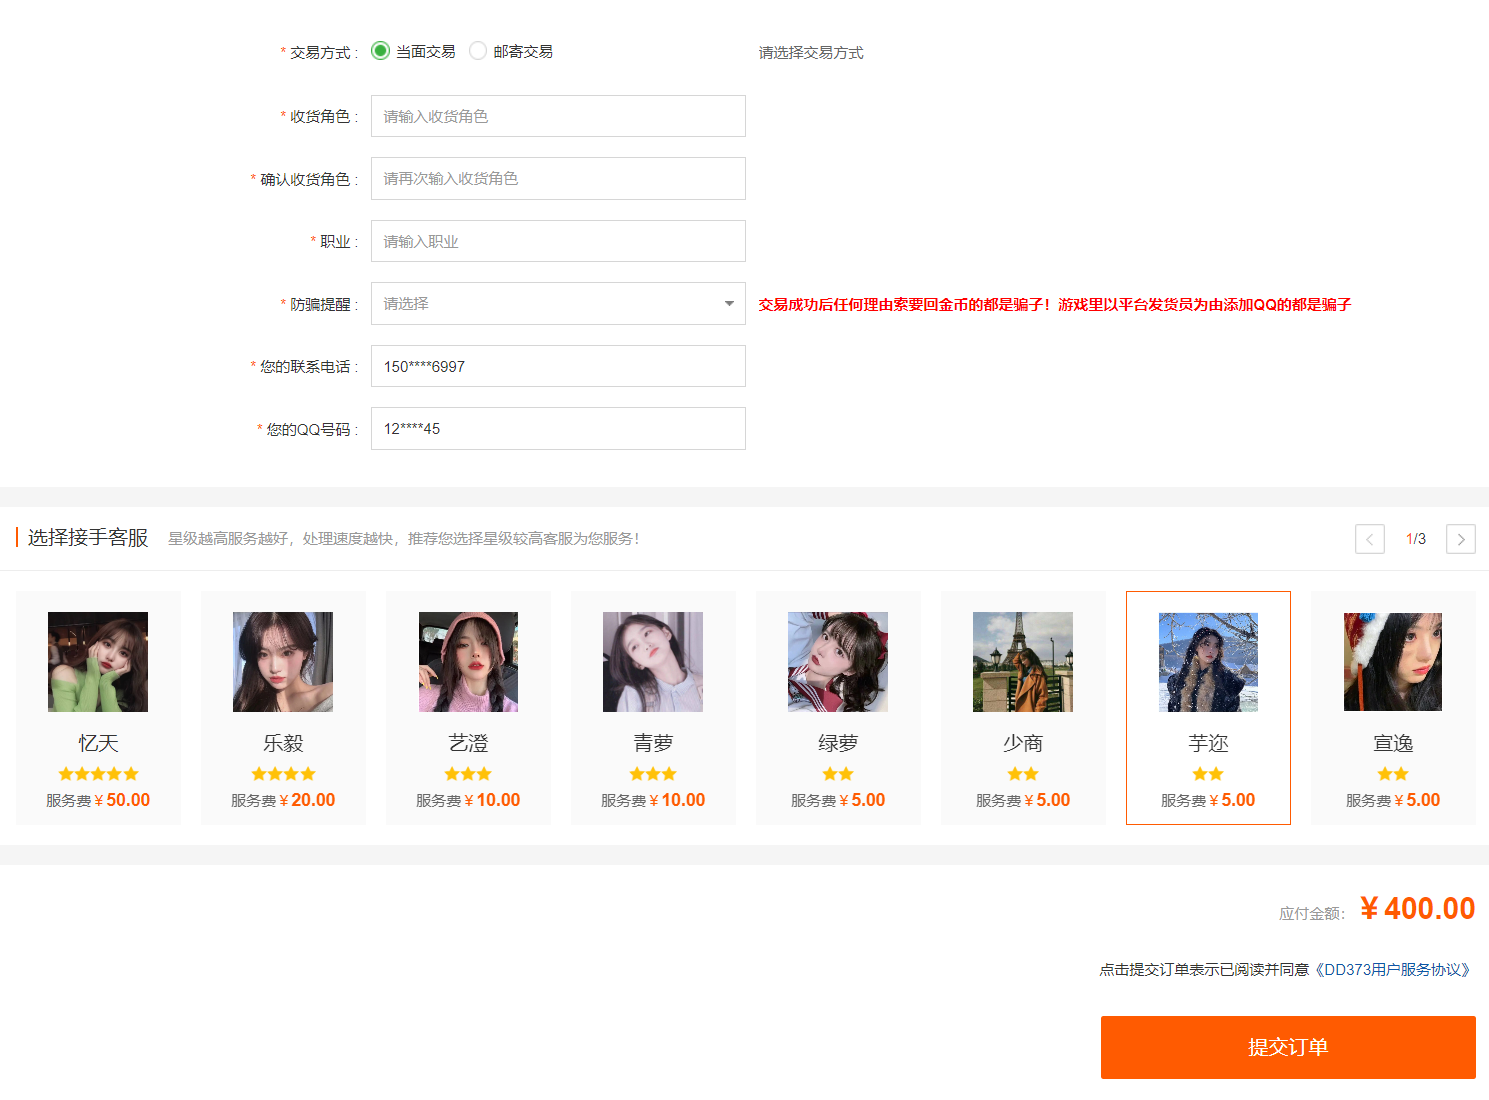Go to previous customer service page arrow
Image resolution: width=1489 pixels, height=1100 pixels.
coord(1370,539)
